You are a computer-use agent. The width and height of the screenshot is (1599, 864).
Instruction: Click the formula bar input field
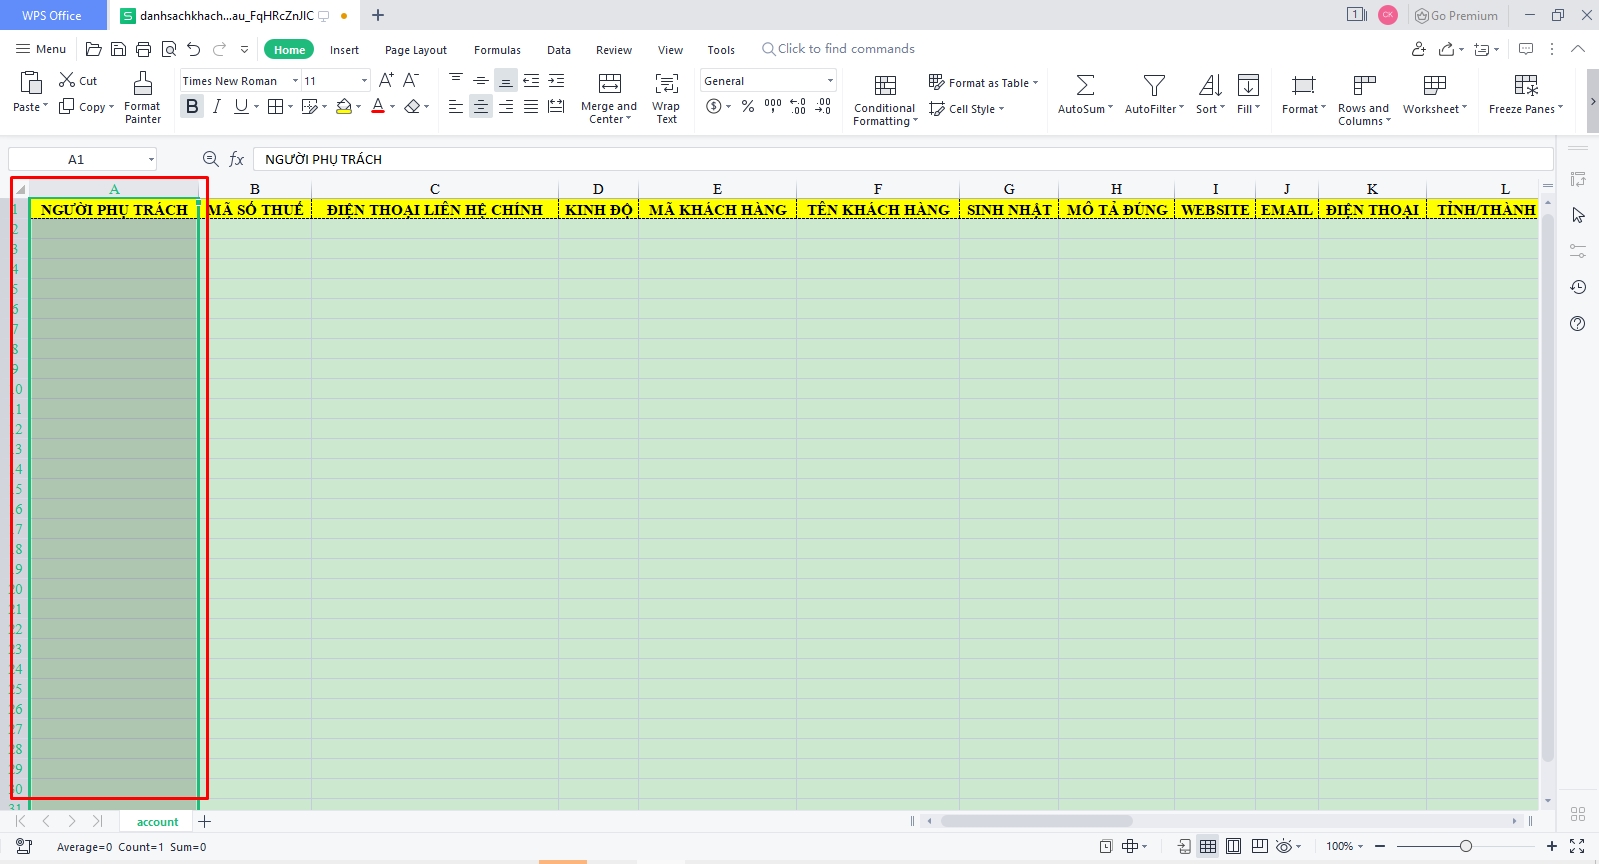tap(900, 159)
